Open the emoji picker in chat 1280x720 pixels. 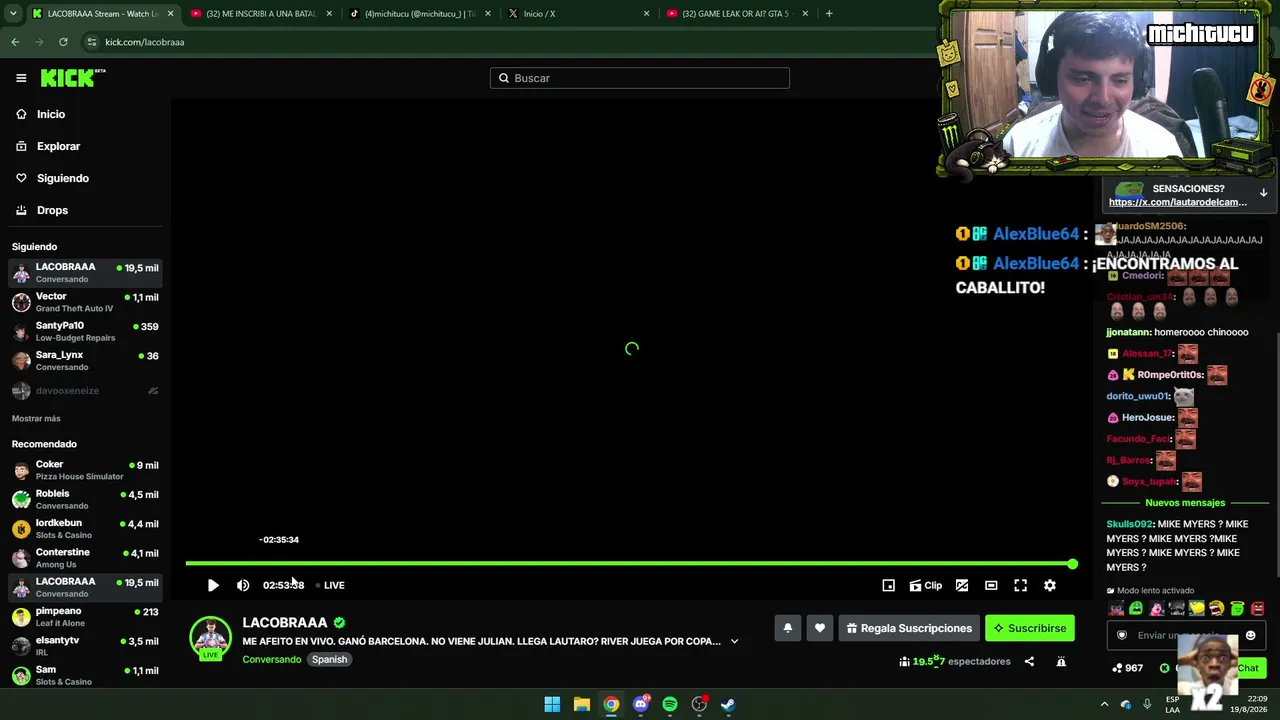(1250, 636)
